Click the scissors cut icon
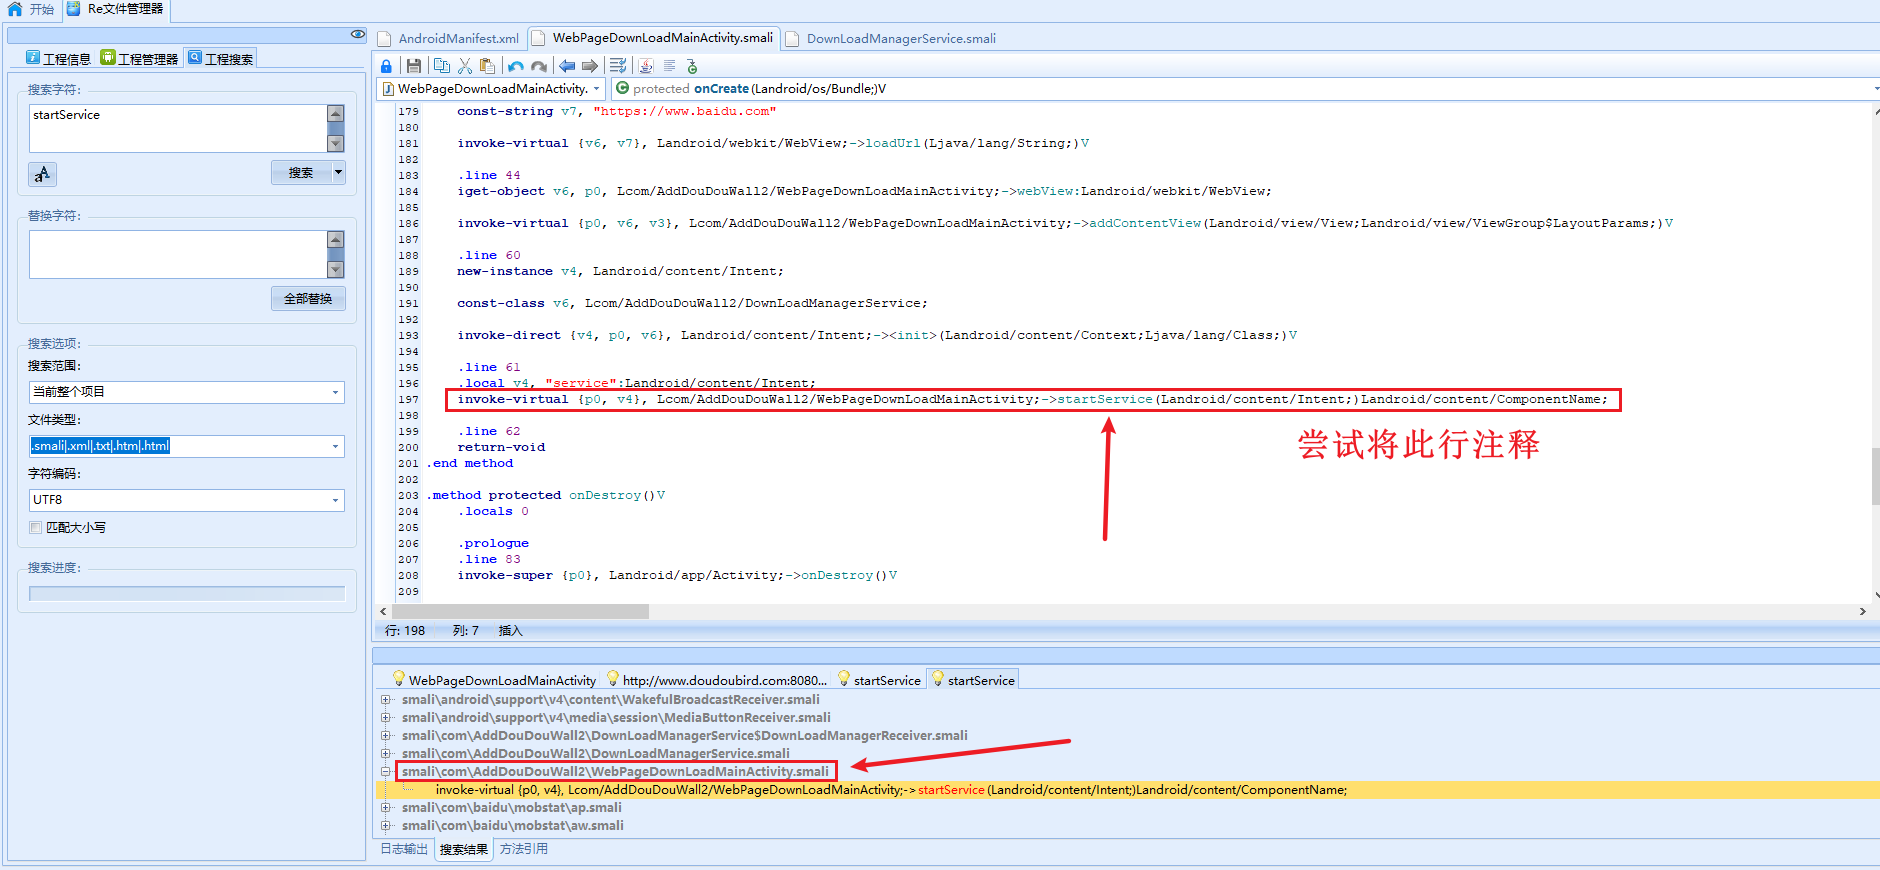Screen dimensions: 1880x870 (x=465, y=66)
